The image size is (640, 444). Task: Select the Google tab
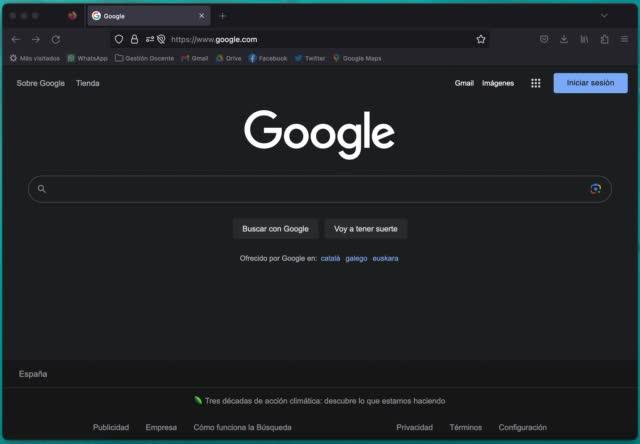[149, 16]
